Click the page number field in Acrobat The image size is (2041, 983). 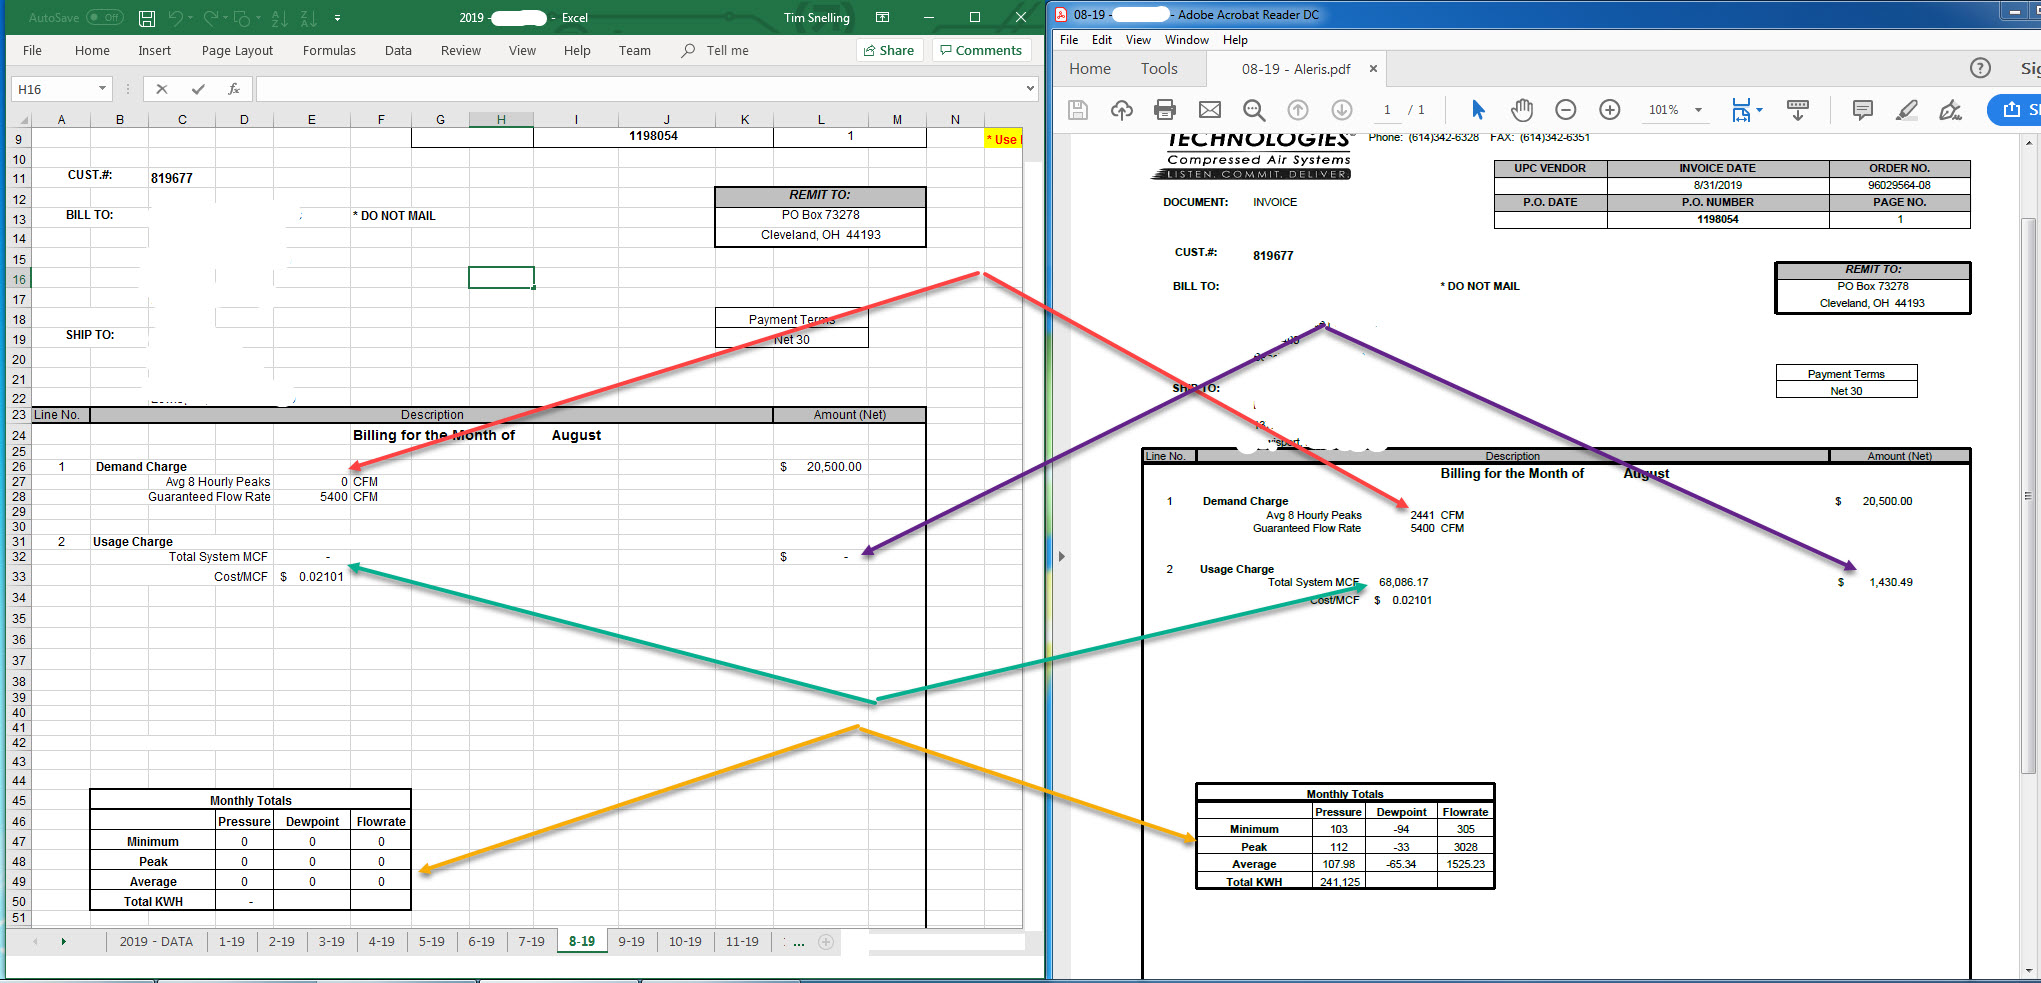click(1387, 110)
